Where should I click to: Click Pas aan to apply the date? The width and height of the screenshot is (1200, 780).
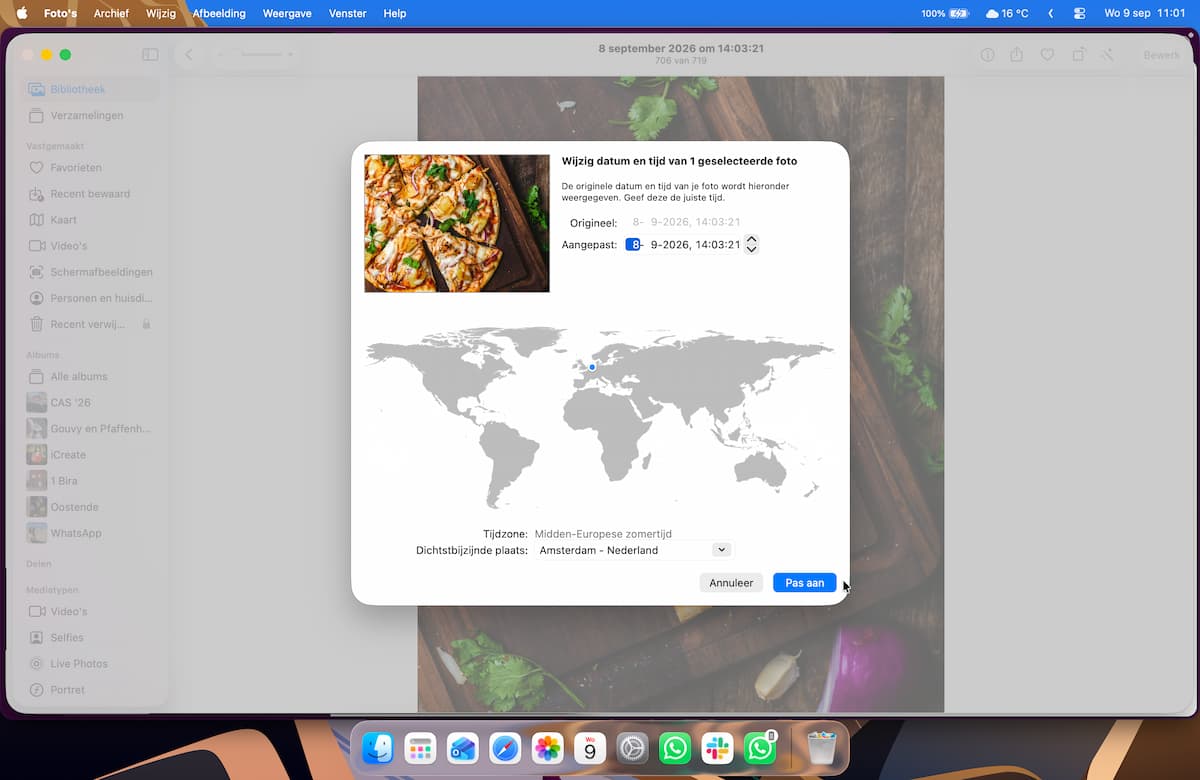click(804, 582)
